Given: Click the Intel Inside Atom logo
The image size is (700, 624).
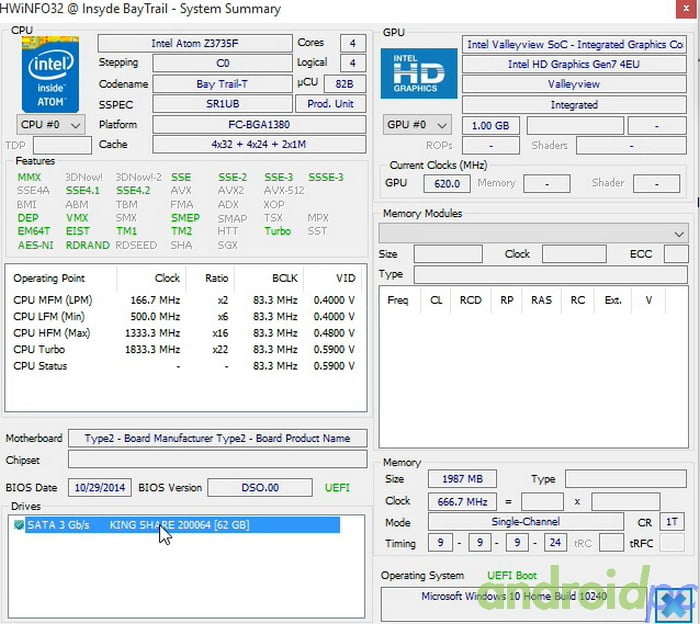Looking at the screenshot, I should [x=50, y=74].
